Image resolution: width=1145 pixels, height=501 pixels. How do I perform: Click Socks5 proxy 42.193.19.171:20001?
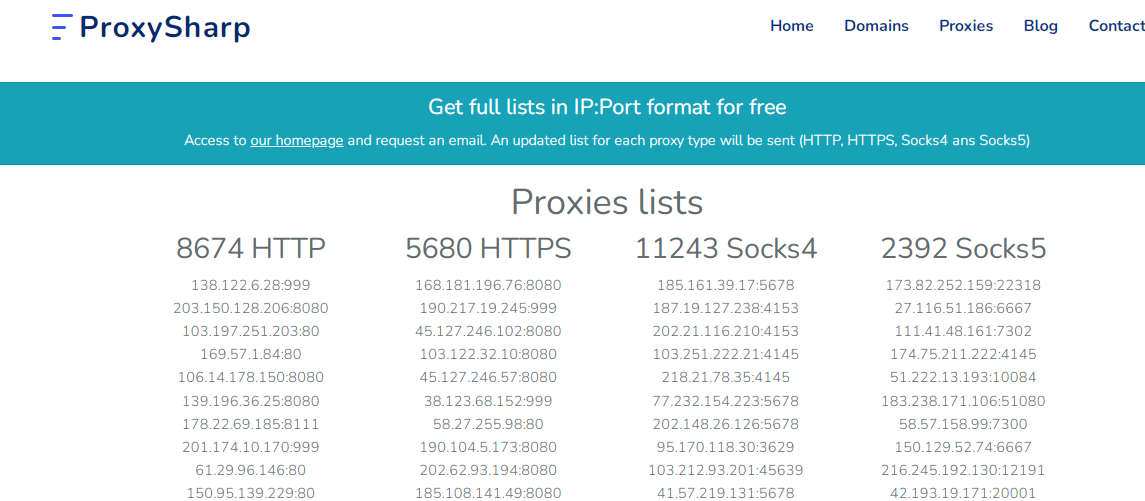point(964,493)
